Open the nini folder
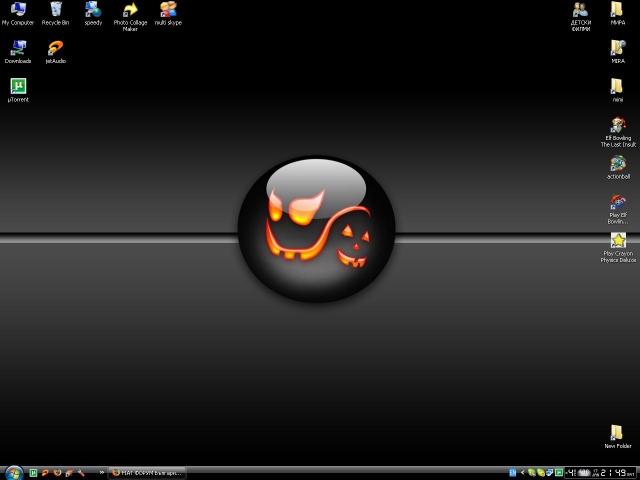640x480 pixels. tap(617, 87)
